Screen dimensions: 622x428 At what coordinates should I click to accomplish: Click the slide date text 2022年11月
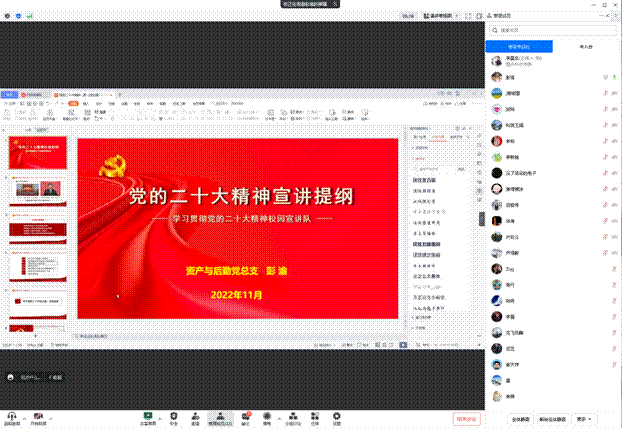tap(236, 295)
